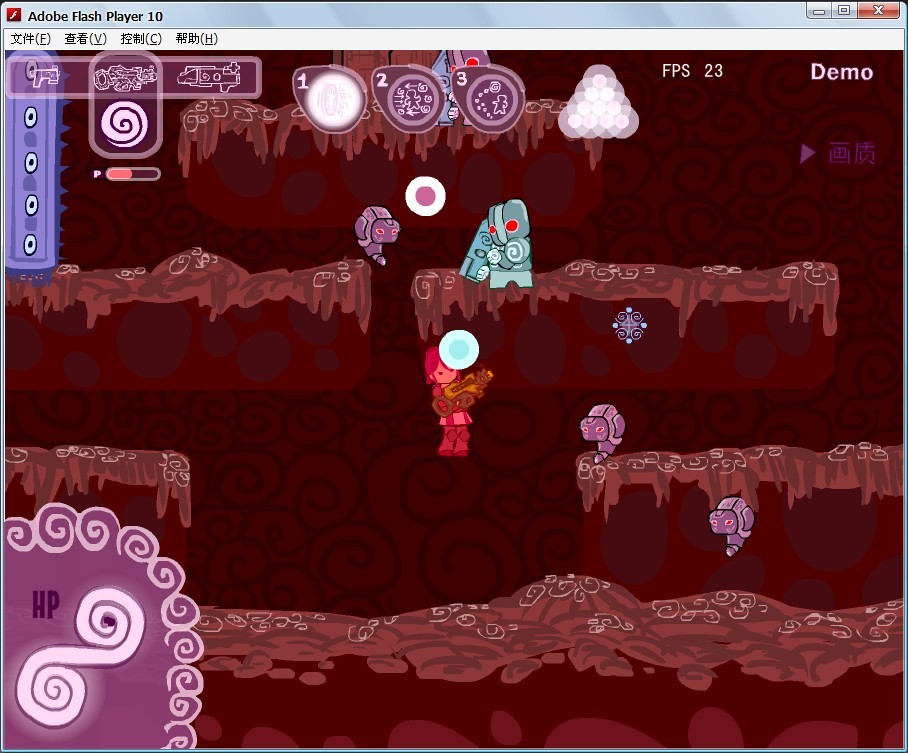This screenshot has height=753, width=908.
Task: Minimize the Adobe Flash Player window
Action: [819, 10]
